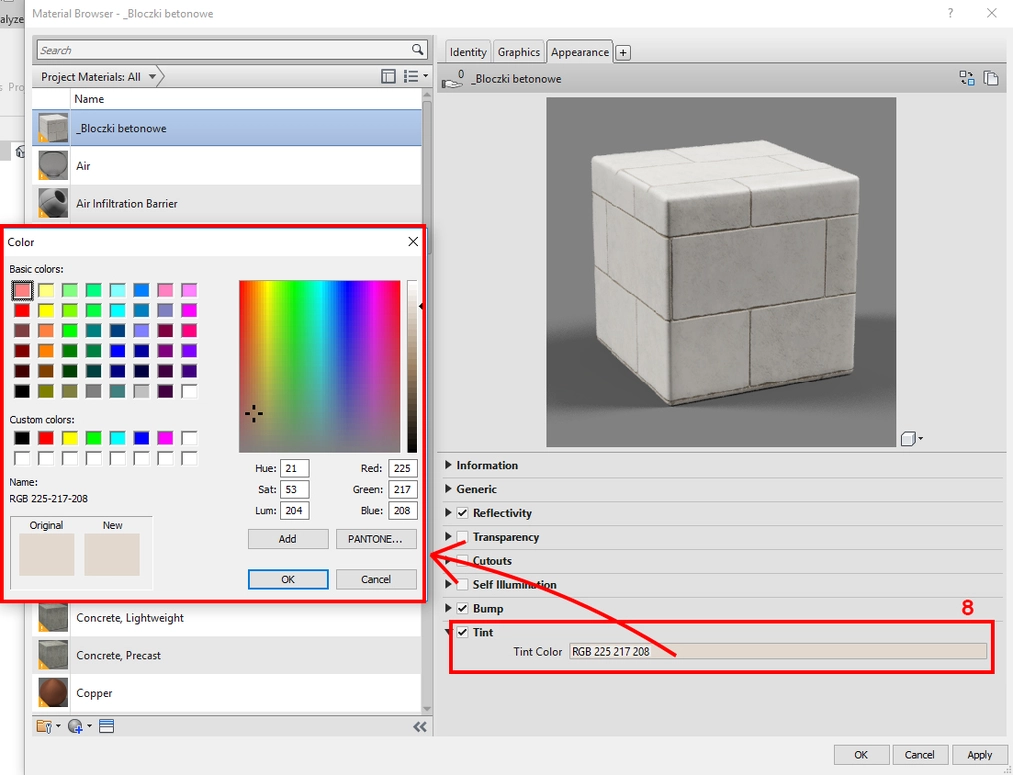Click the swap asset icon above preview
The width and height of the screenshot is (1013, 775).
(966, 77)
